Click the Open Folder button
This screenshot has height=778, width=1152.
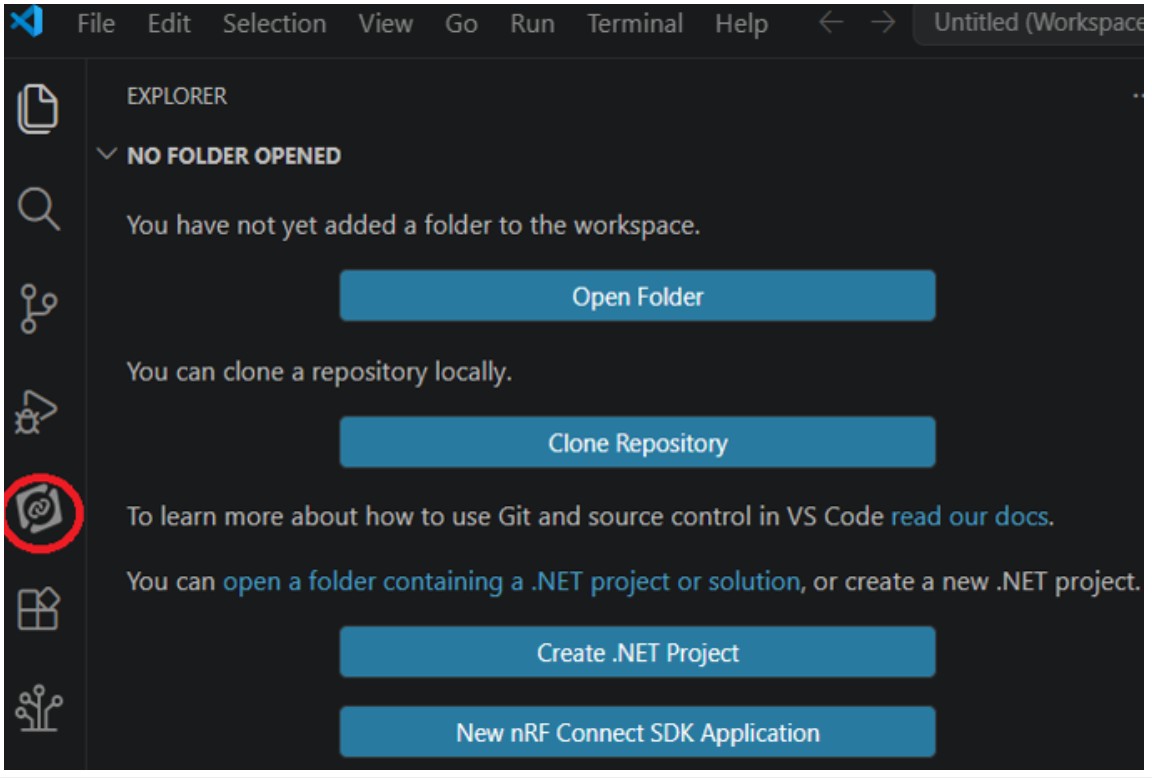coord(638,296)
